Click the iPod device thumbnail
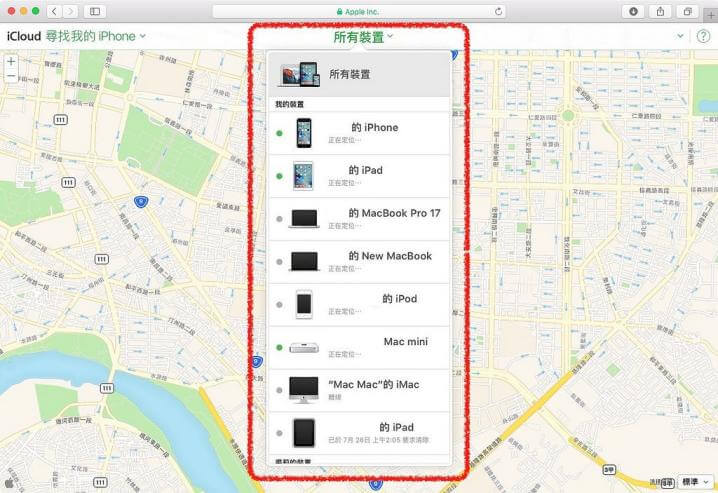The image size is (718, 493). point(304,304)
